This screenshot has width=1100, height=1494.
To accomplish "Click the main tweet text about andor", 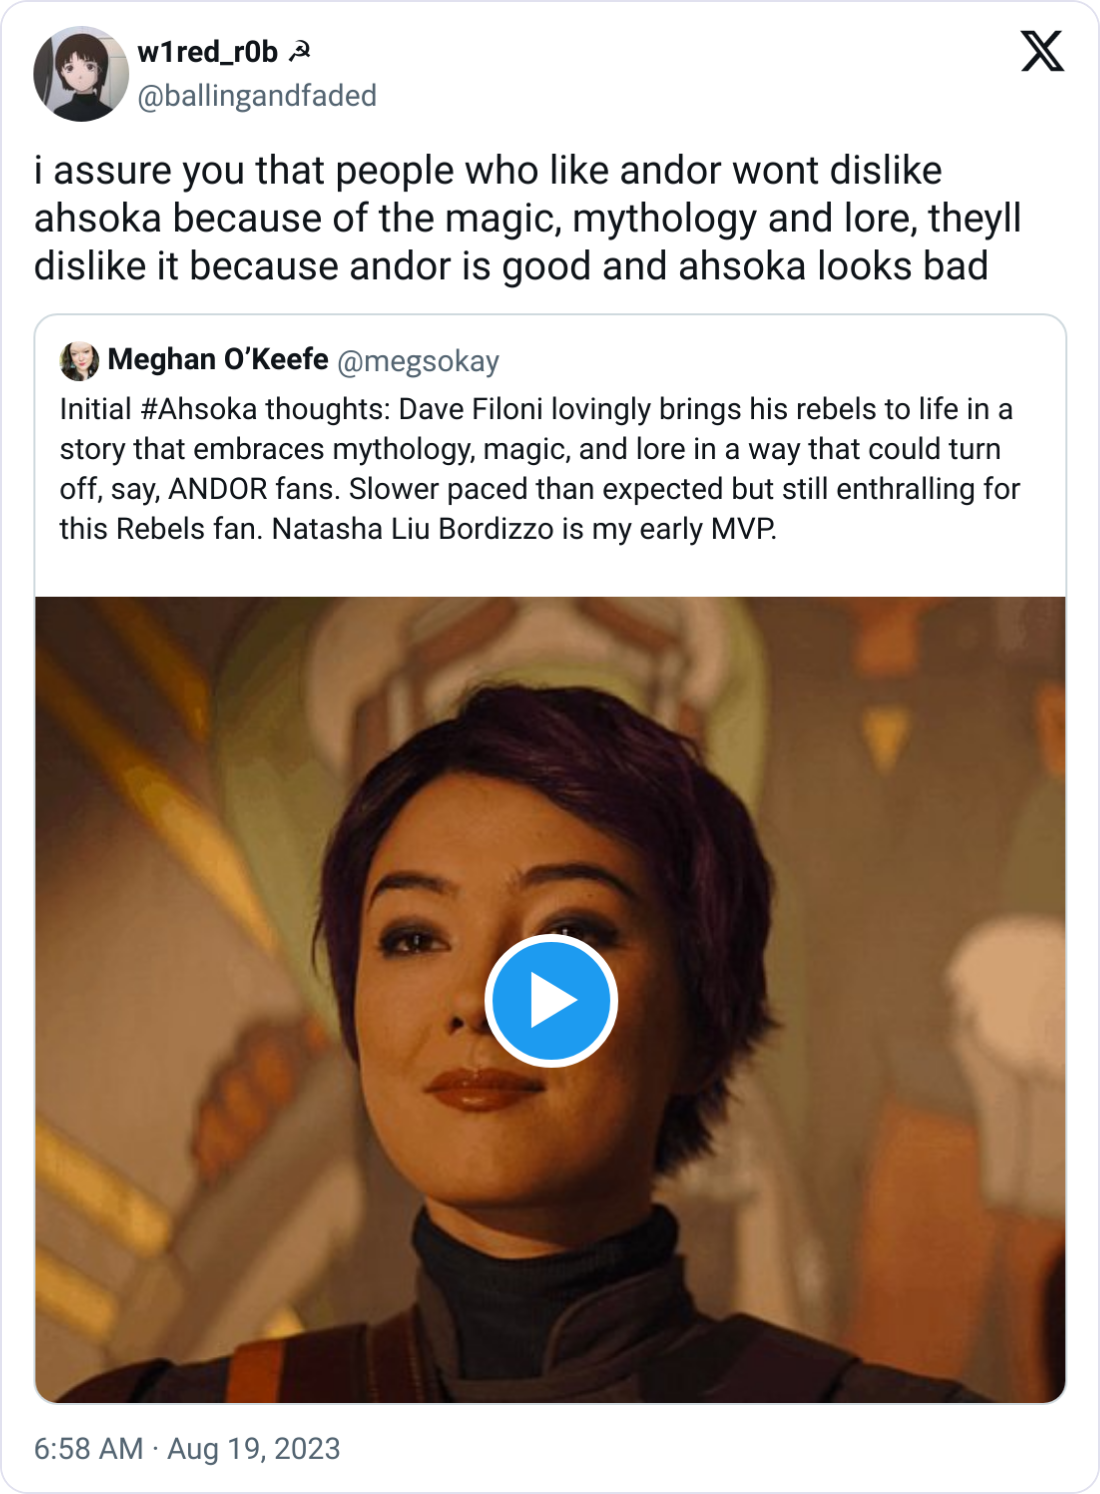I will pyautogui.click(x=527, y=218).
